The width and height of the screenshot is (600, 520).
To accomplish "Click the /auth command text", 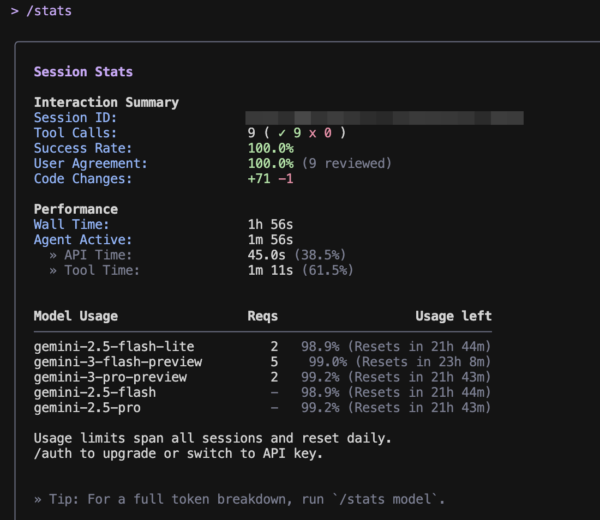I will (53, 454).
